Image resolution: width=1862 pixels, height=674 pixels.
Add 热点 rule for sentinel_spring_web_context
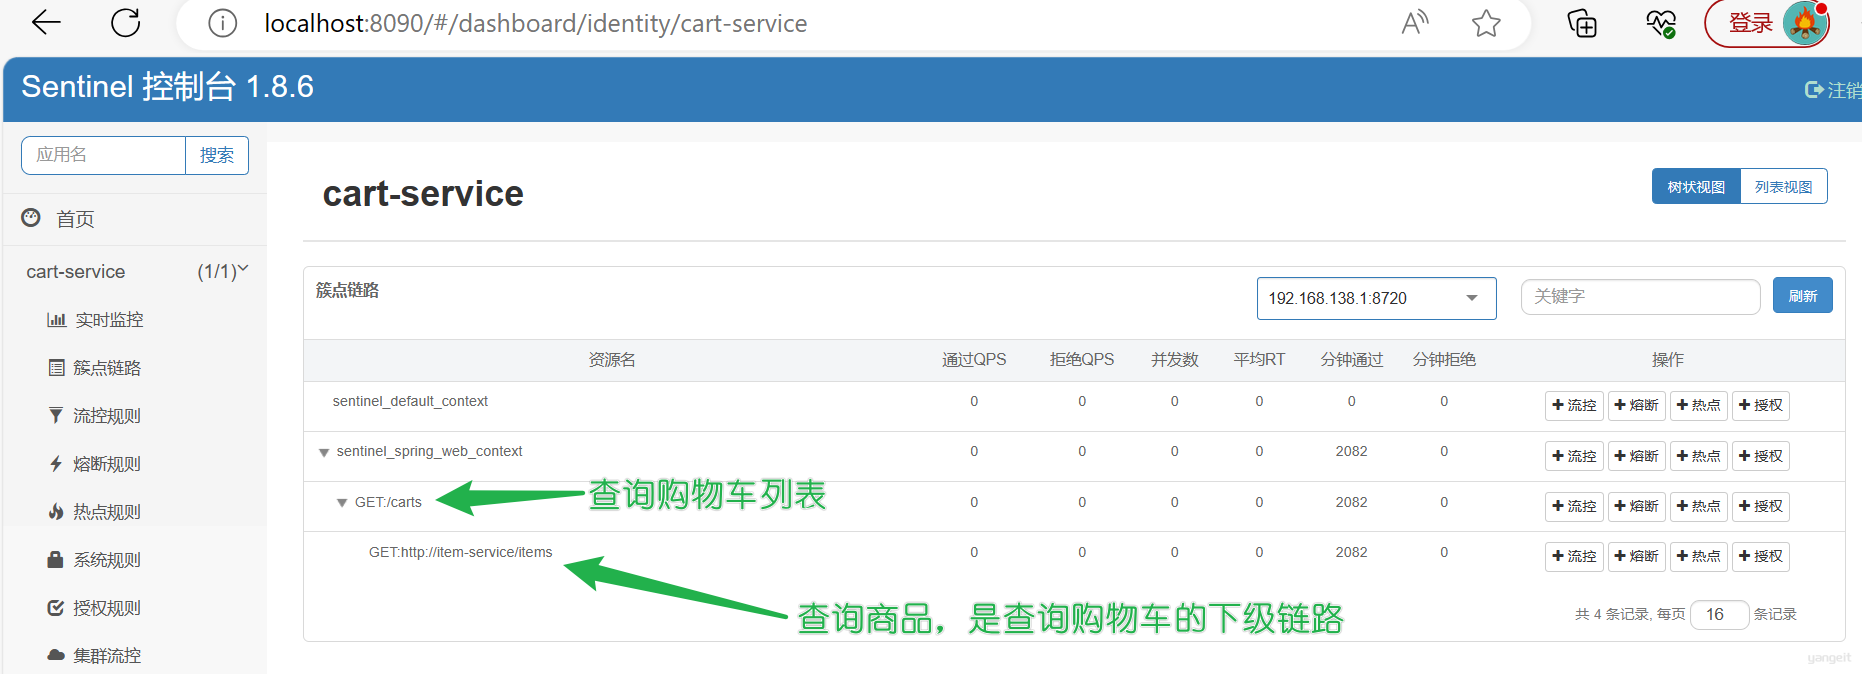[1698, 456]
